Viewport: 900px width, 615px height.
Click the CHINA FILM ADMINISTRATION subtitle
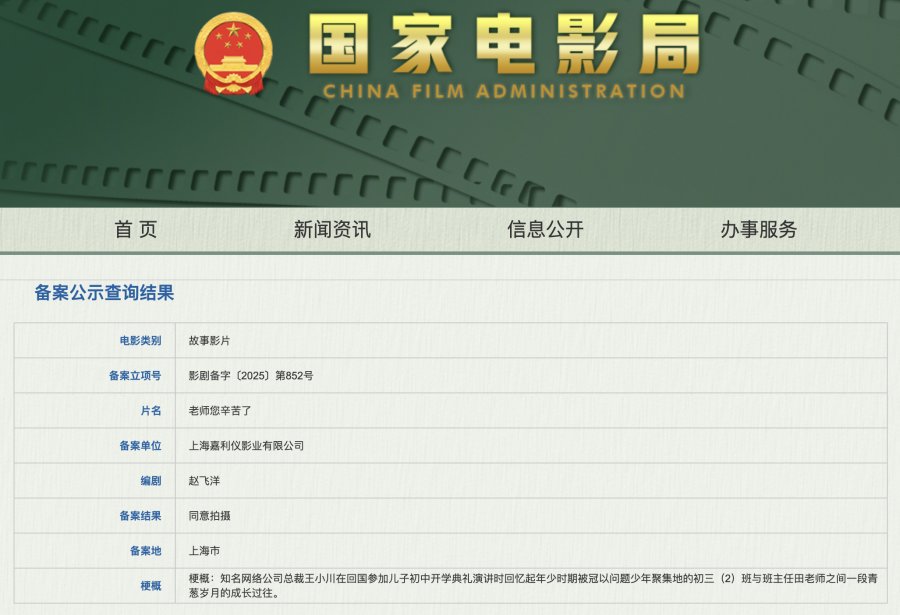(x=504, y=91)
